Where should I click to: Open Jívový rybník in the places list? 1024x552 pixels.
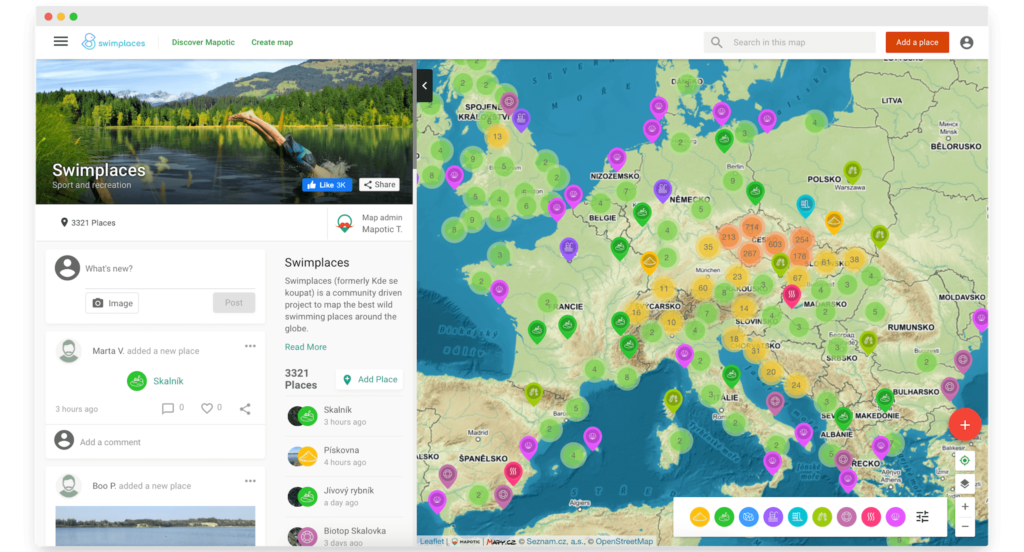point(344,496)
